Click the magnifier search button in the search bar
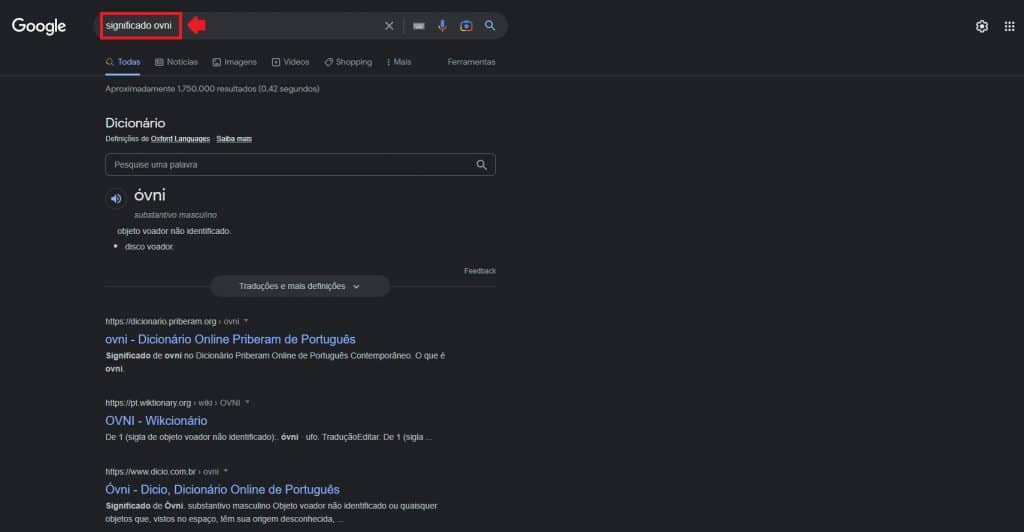This screenshot has height=532, width=1024. [x=490, y=26]
